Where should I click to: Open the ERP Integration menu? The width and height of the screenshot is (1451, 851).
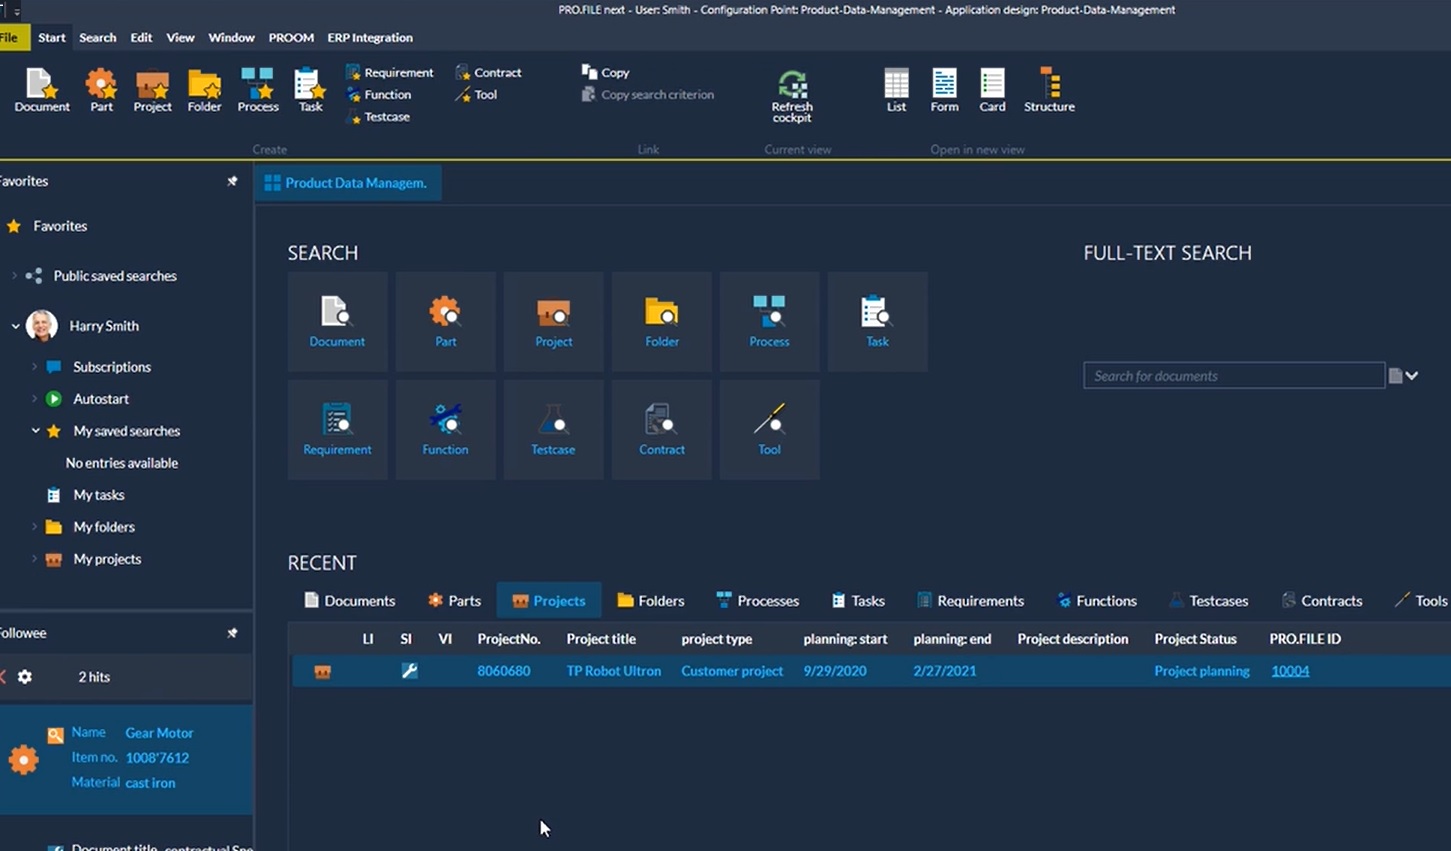click(x=369, y=37)
